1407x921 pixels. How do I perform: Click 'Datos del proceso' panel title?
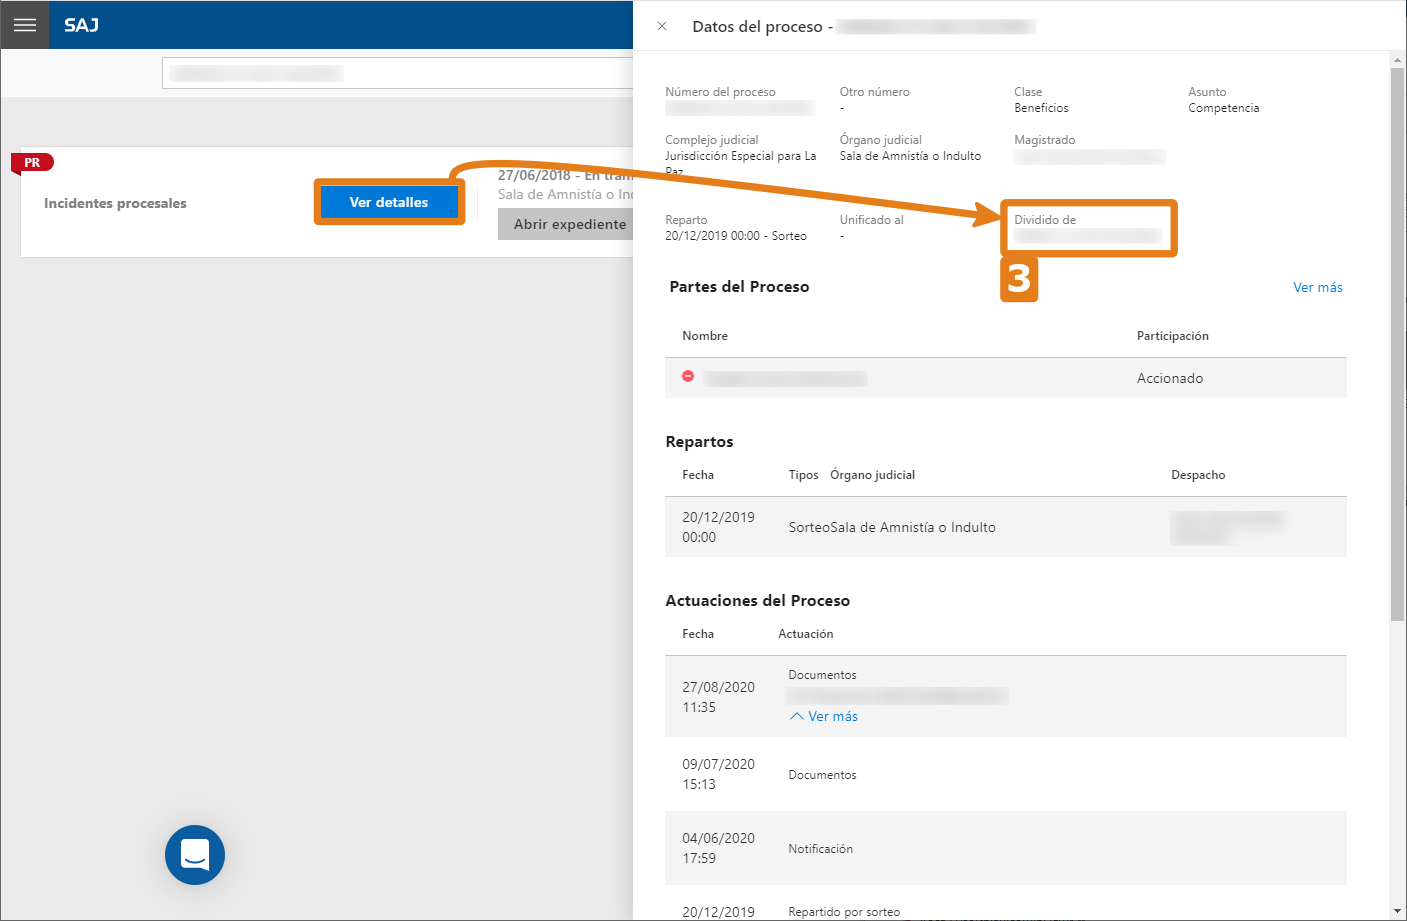tap(757, 27)
